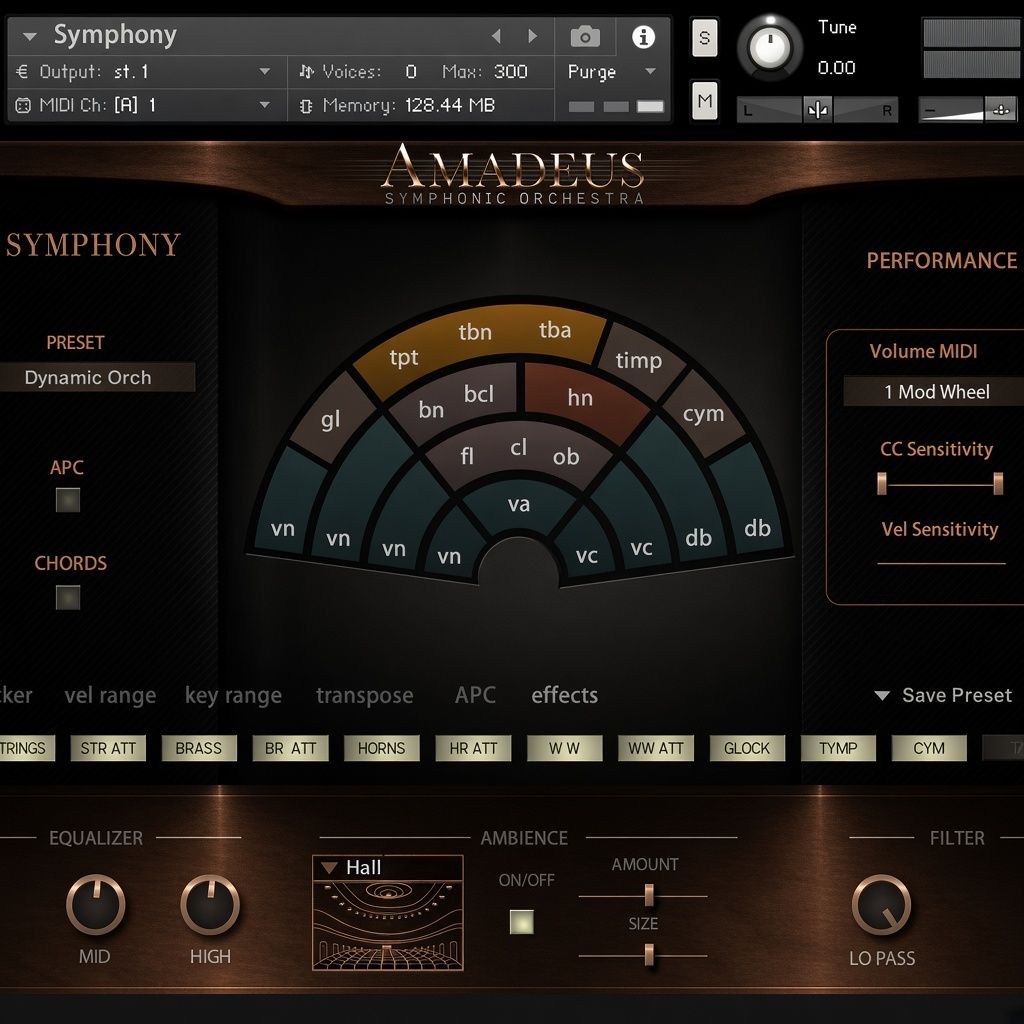Go to previous instrument preset arrow
The image size is (1024, 1024).
tap(496, 37)
